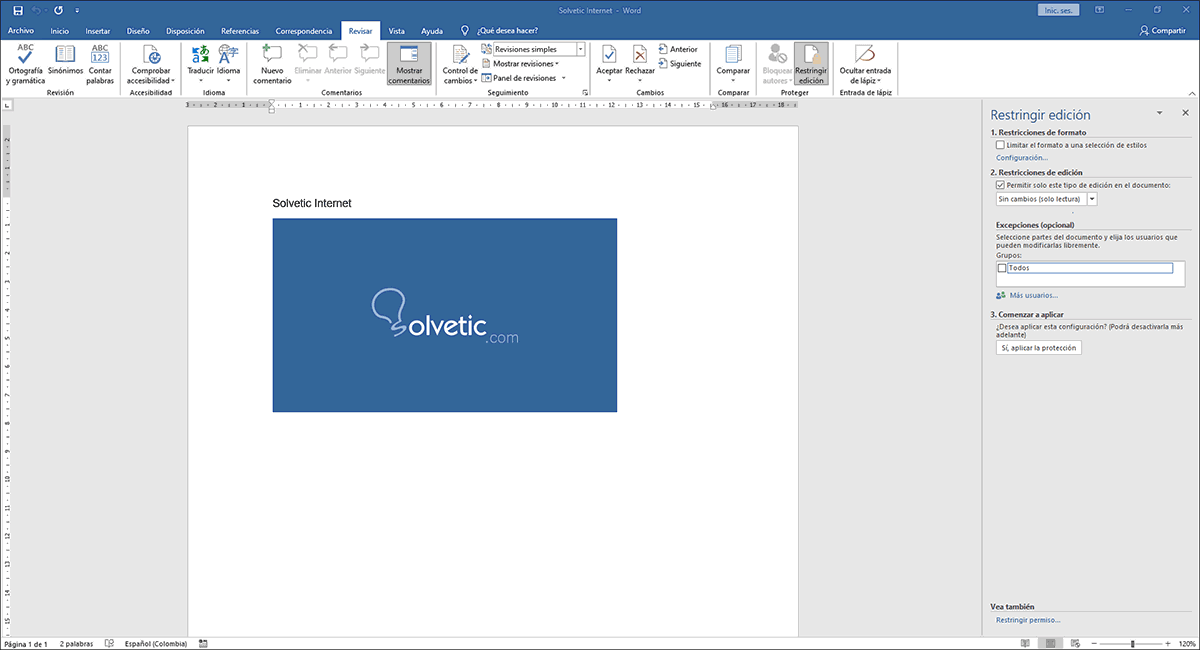Run Ortografía y gramática check

(26, 65)
